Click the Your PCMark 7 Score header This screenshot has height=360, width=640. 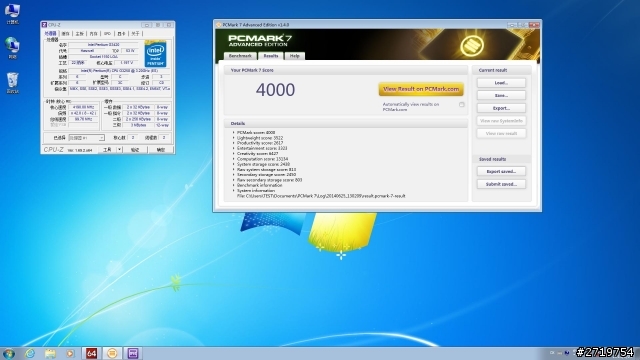pyautogui.click(x=252, y=70)
